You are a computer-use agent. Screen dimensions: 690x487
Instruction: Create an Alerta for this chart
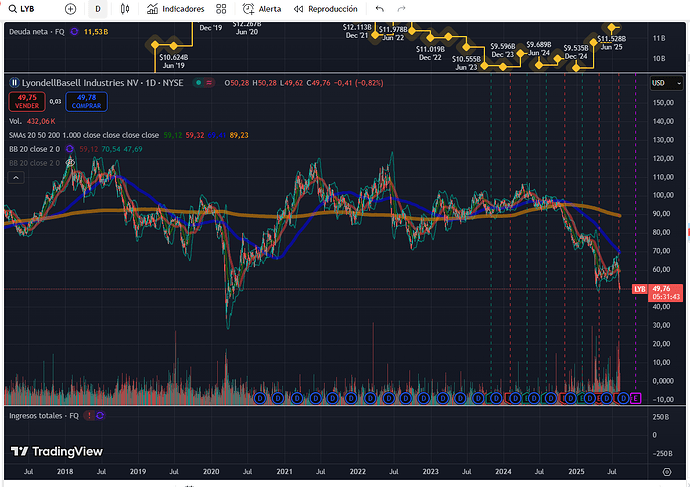pyautogui.click(x=262, y=9)
